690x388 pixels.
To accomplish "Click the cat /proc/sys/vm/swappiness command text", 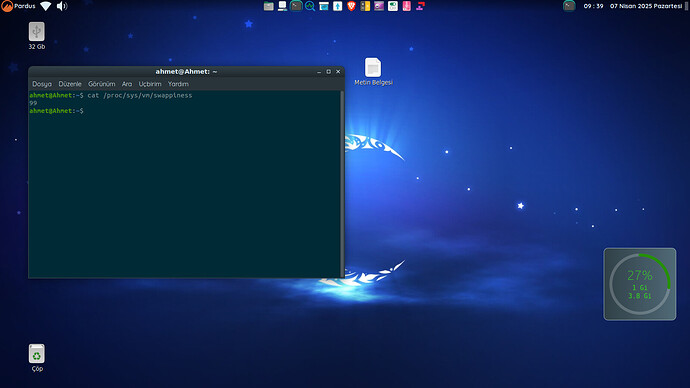I will [x=139, y=95].
